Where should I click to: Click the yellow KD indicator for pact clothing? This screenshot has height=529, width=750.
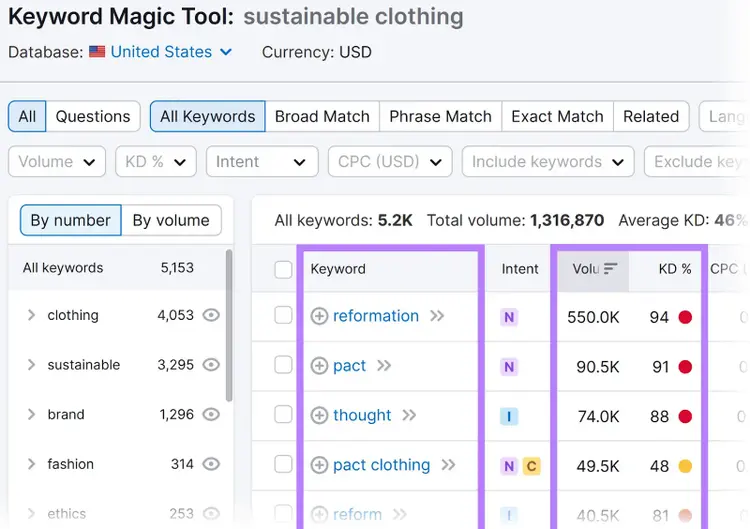click(685, 466)
